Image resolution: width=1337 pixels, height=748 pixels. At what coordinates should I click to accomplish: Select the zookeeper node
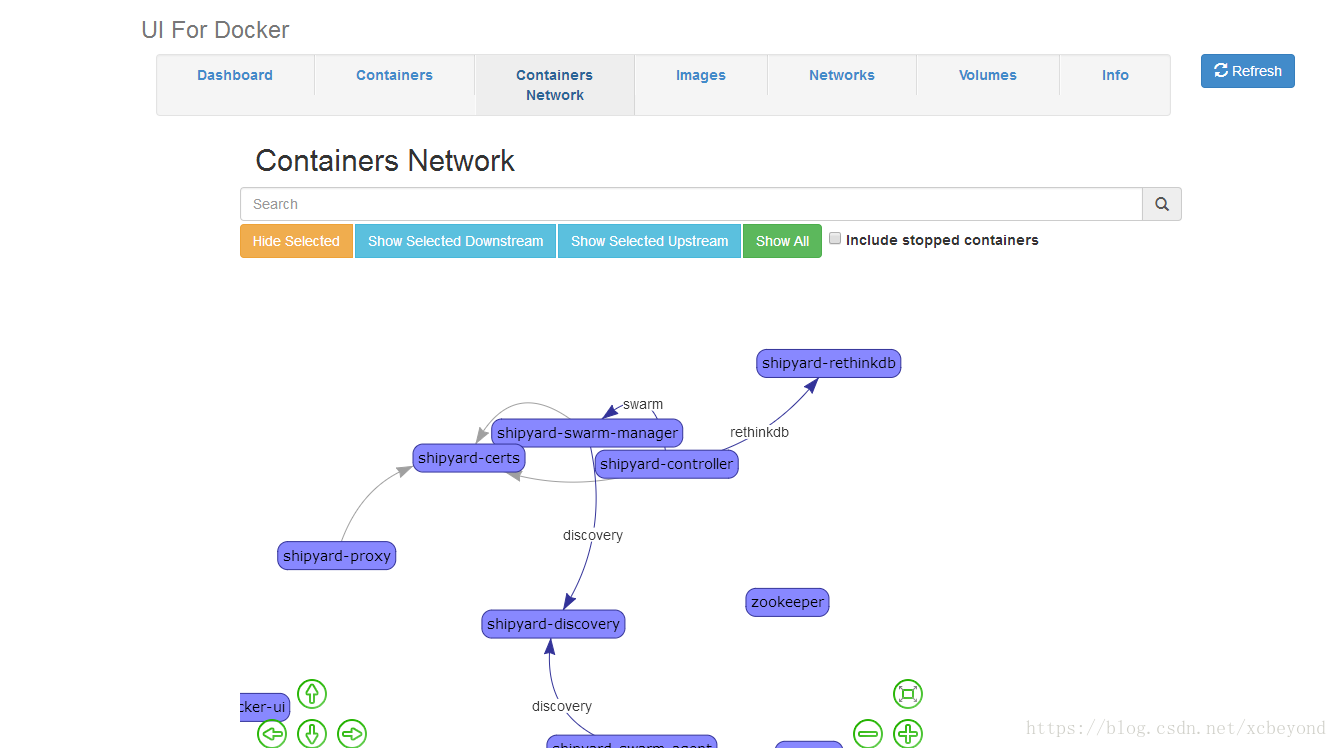click(787, 601)
